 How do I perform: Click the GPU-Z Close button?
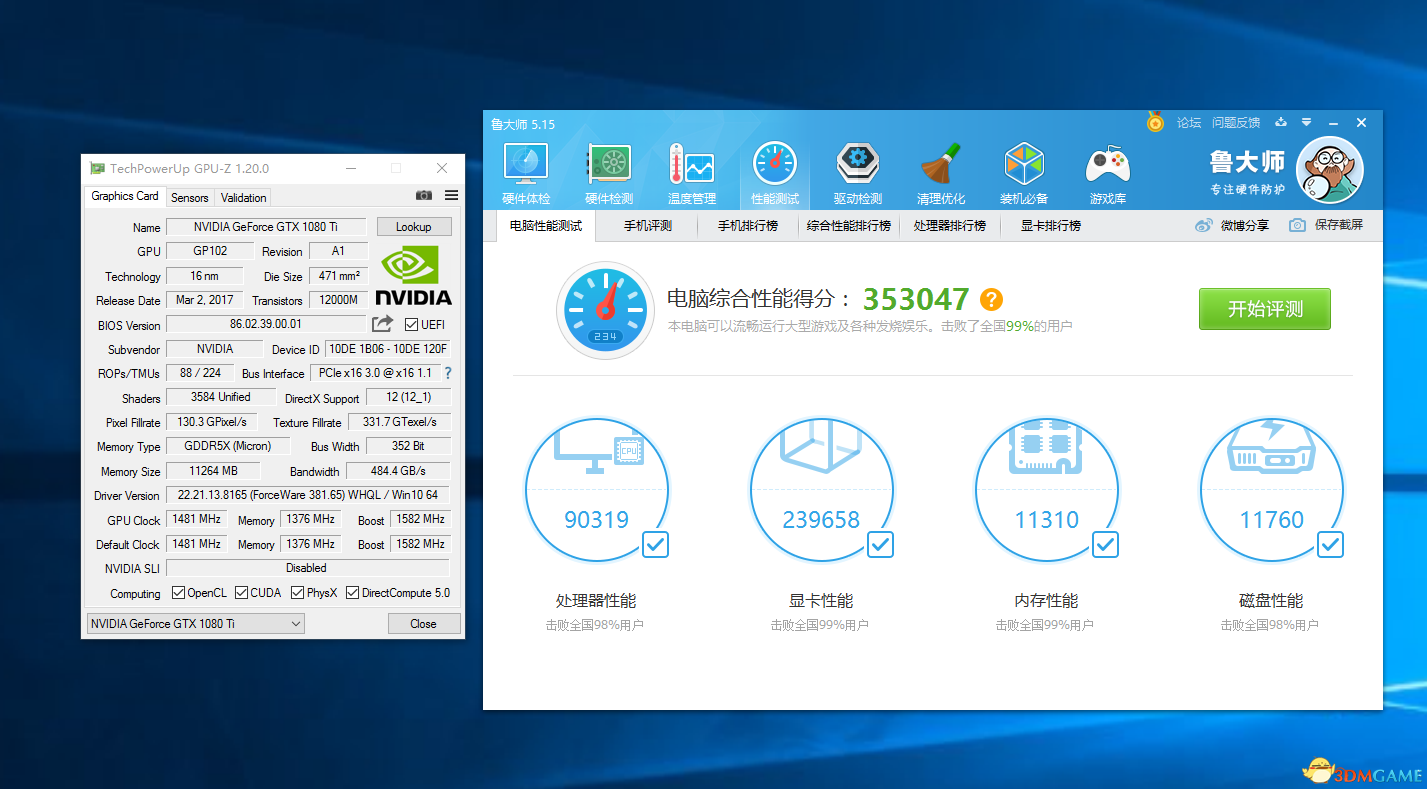424,624
